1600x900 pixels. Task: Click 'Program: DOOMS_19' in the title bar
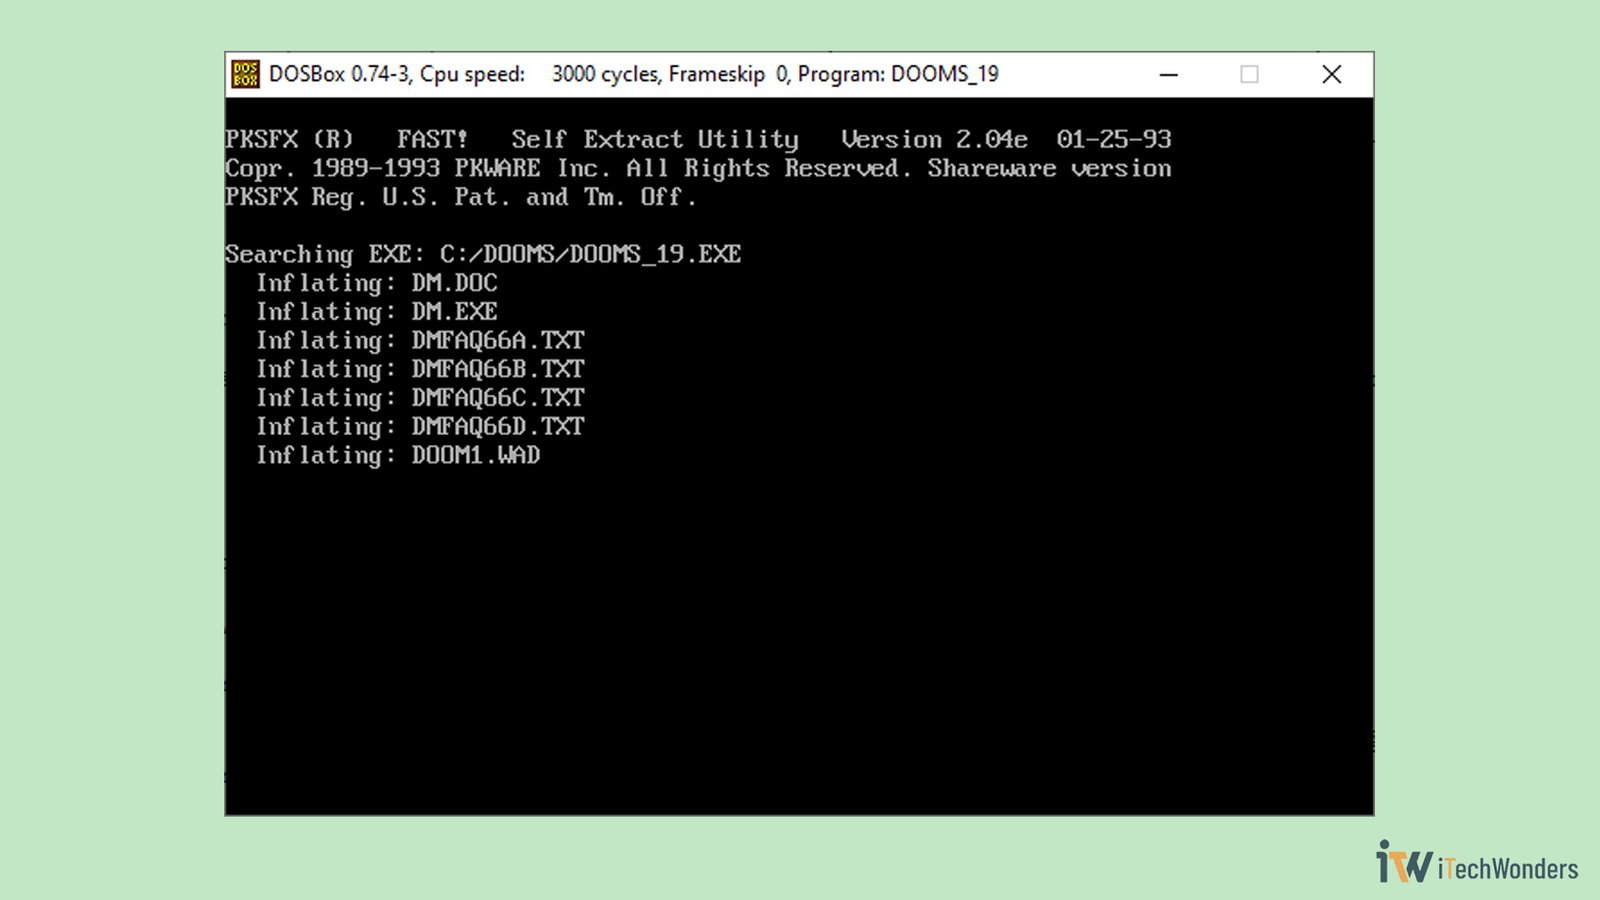tap(898, 74)
